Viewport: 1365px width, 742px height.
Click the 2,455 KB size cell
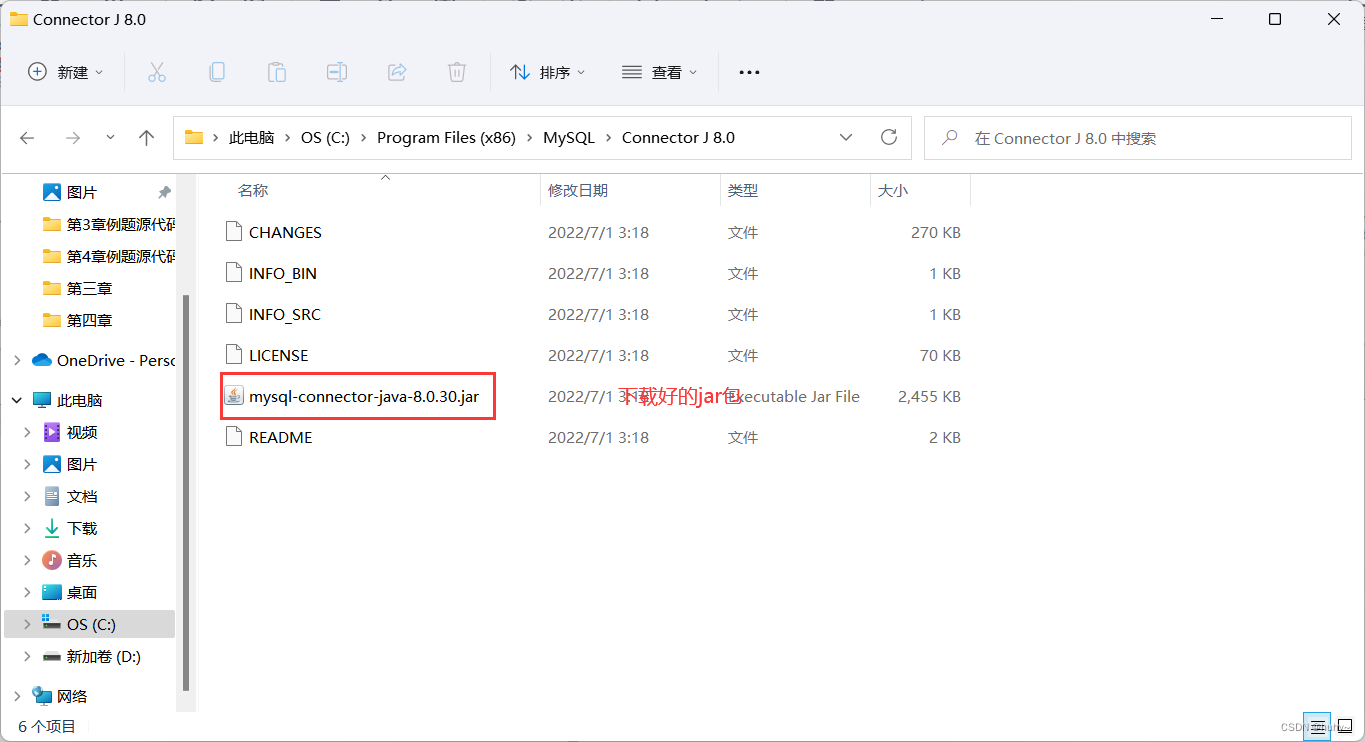click(x=929, y=396)
